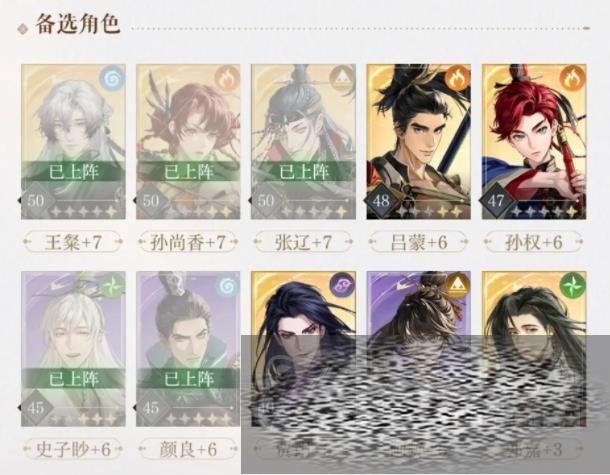Click the 备选角色 section heading
Image resolution: width=610 pixels, height=475 pixels.
[77, 24]
